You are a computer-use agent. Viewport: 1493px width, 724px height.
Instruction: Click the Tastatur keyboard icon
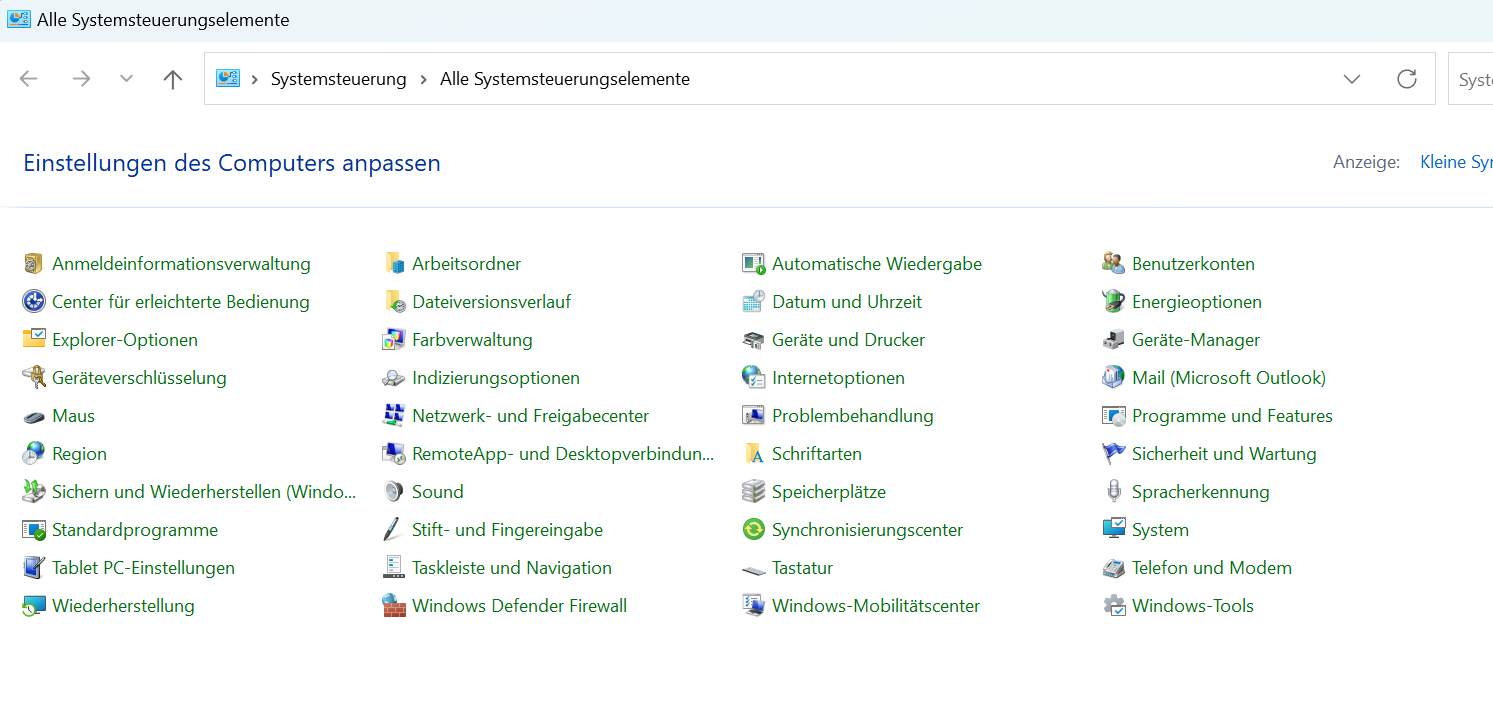point(754,569)
